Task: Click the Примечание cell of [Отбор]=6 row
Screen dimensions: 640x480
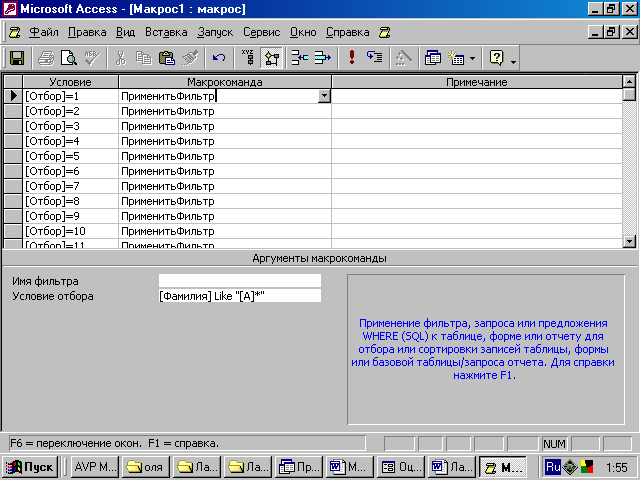Action: [x=477, y=171]
